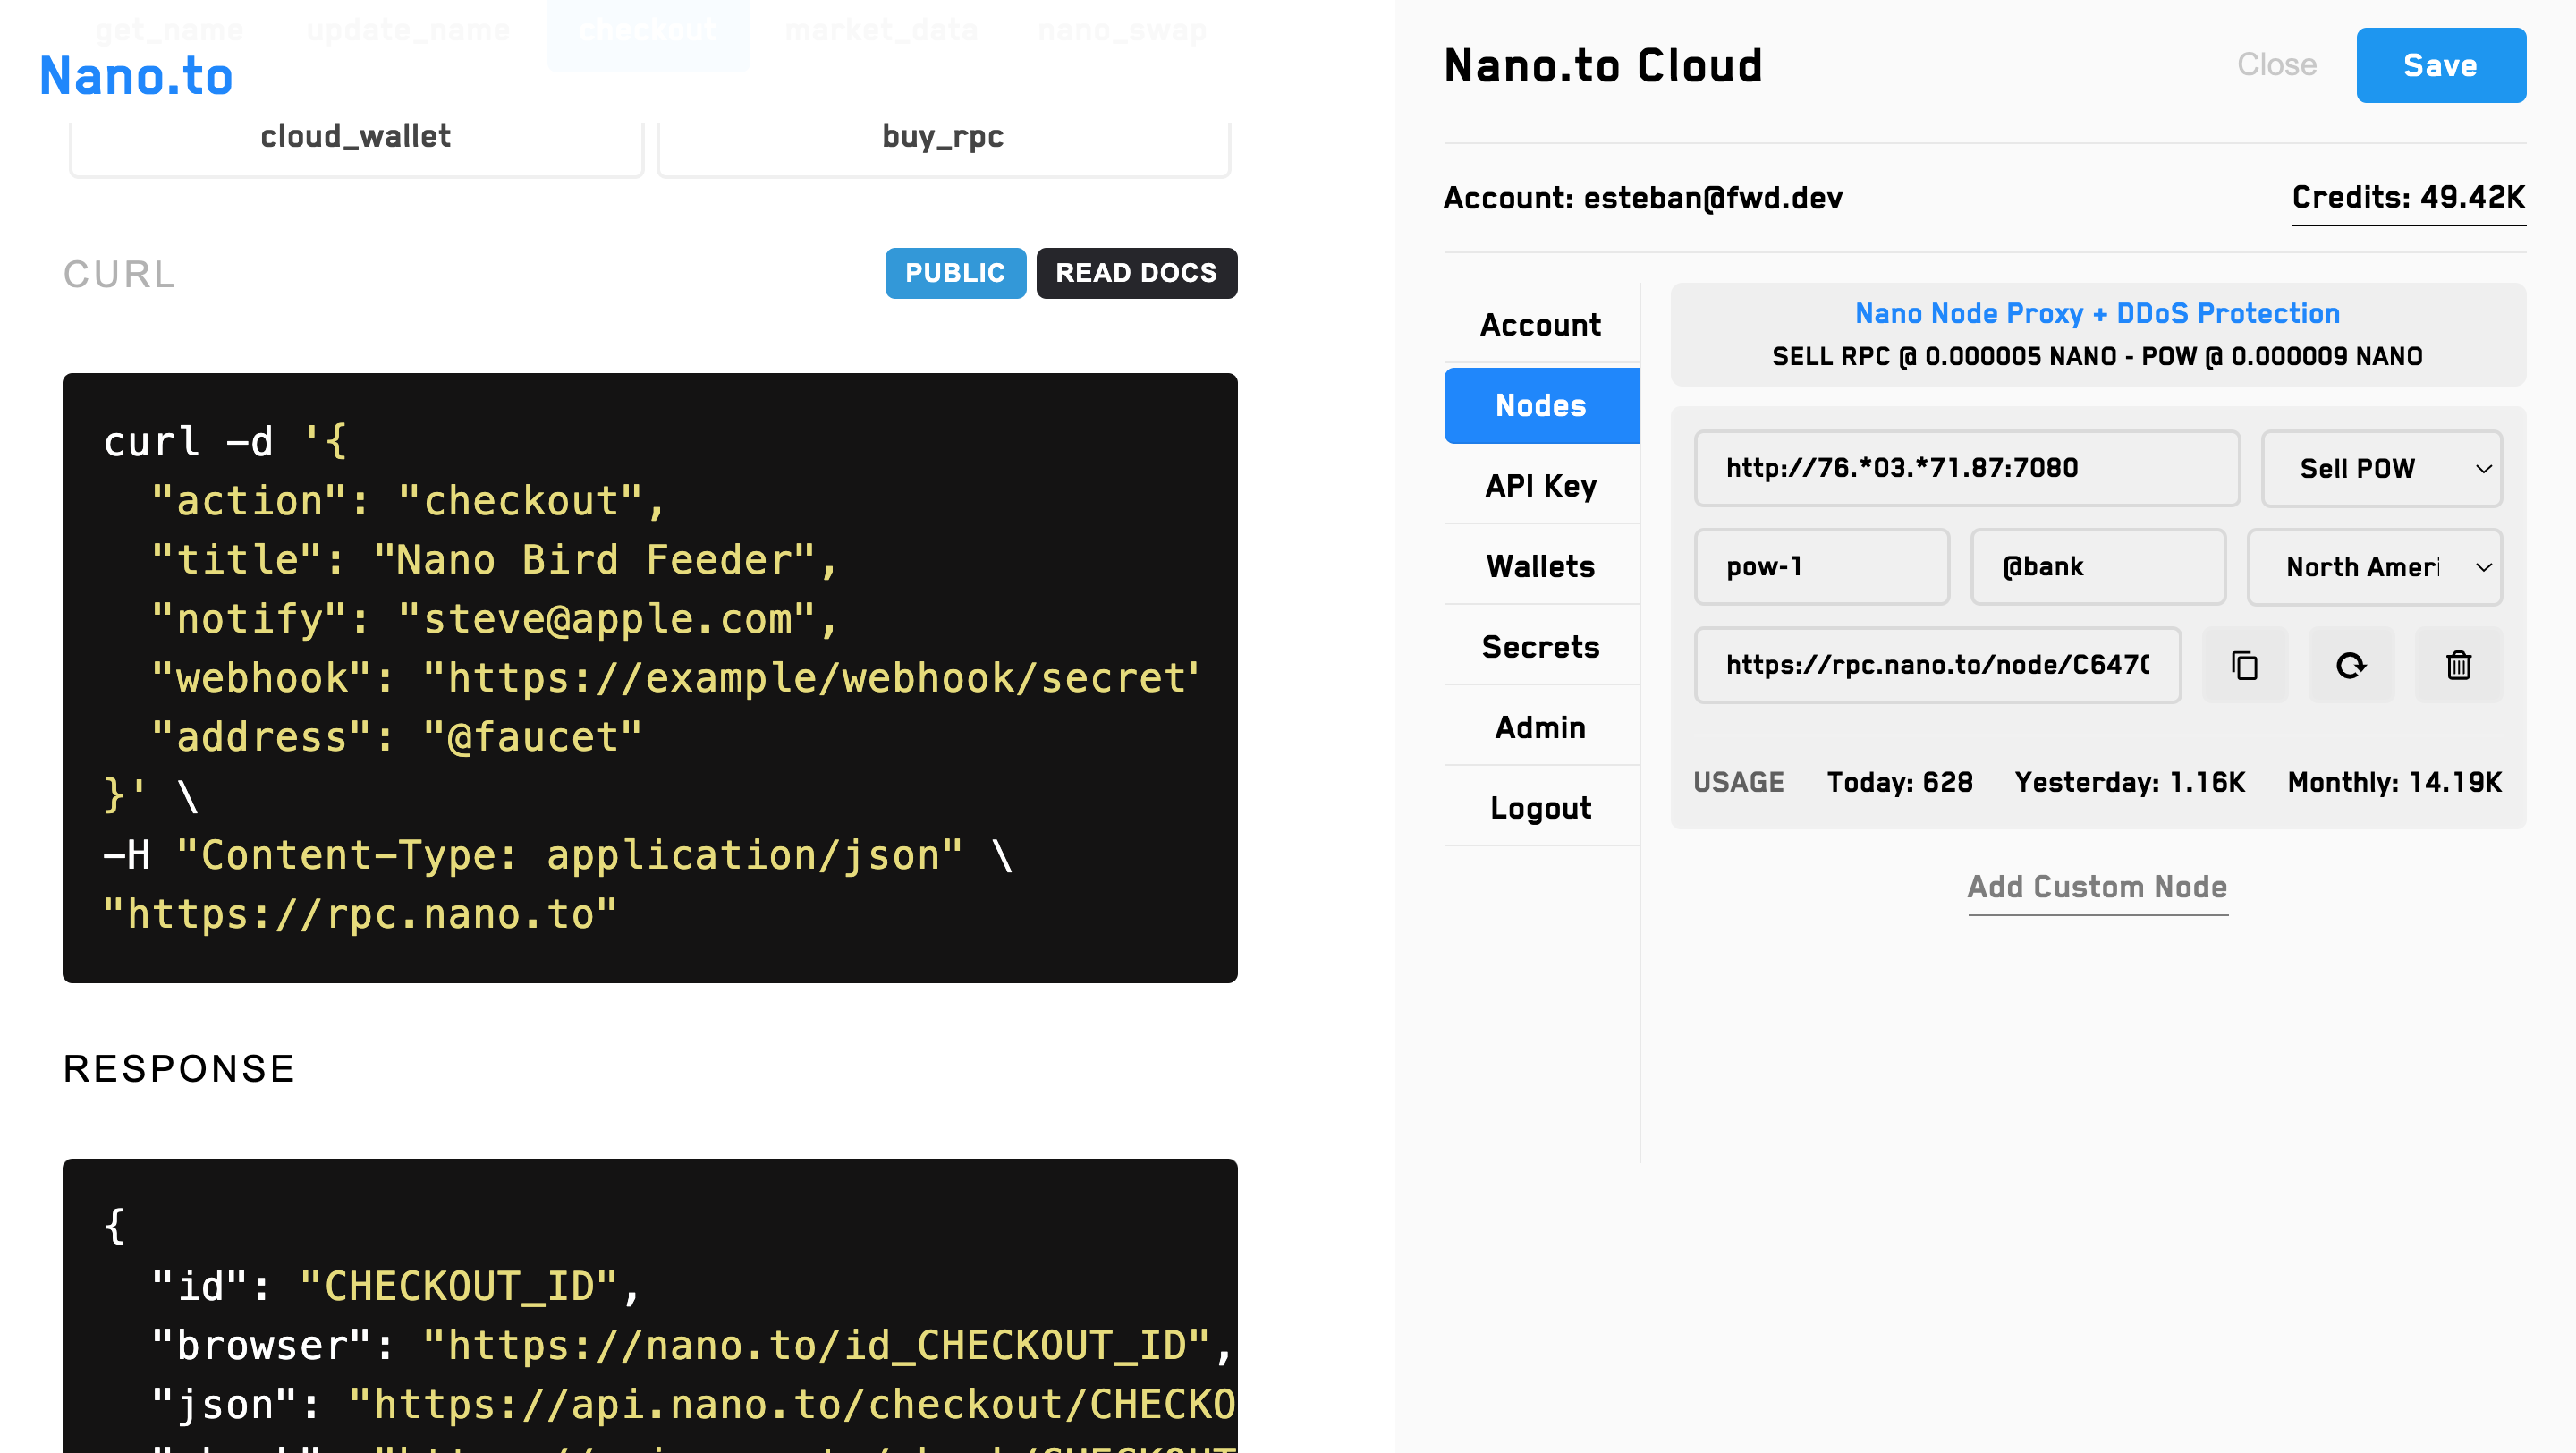Click the node IP address field

tap(1966, 468)
